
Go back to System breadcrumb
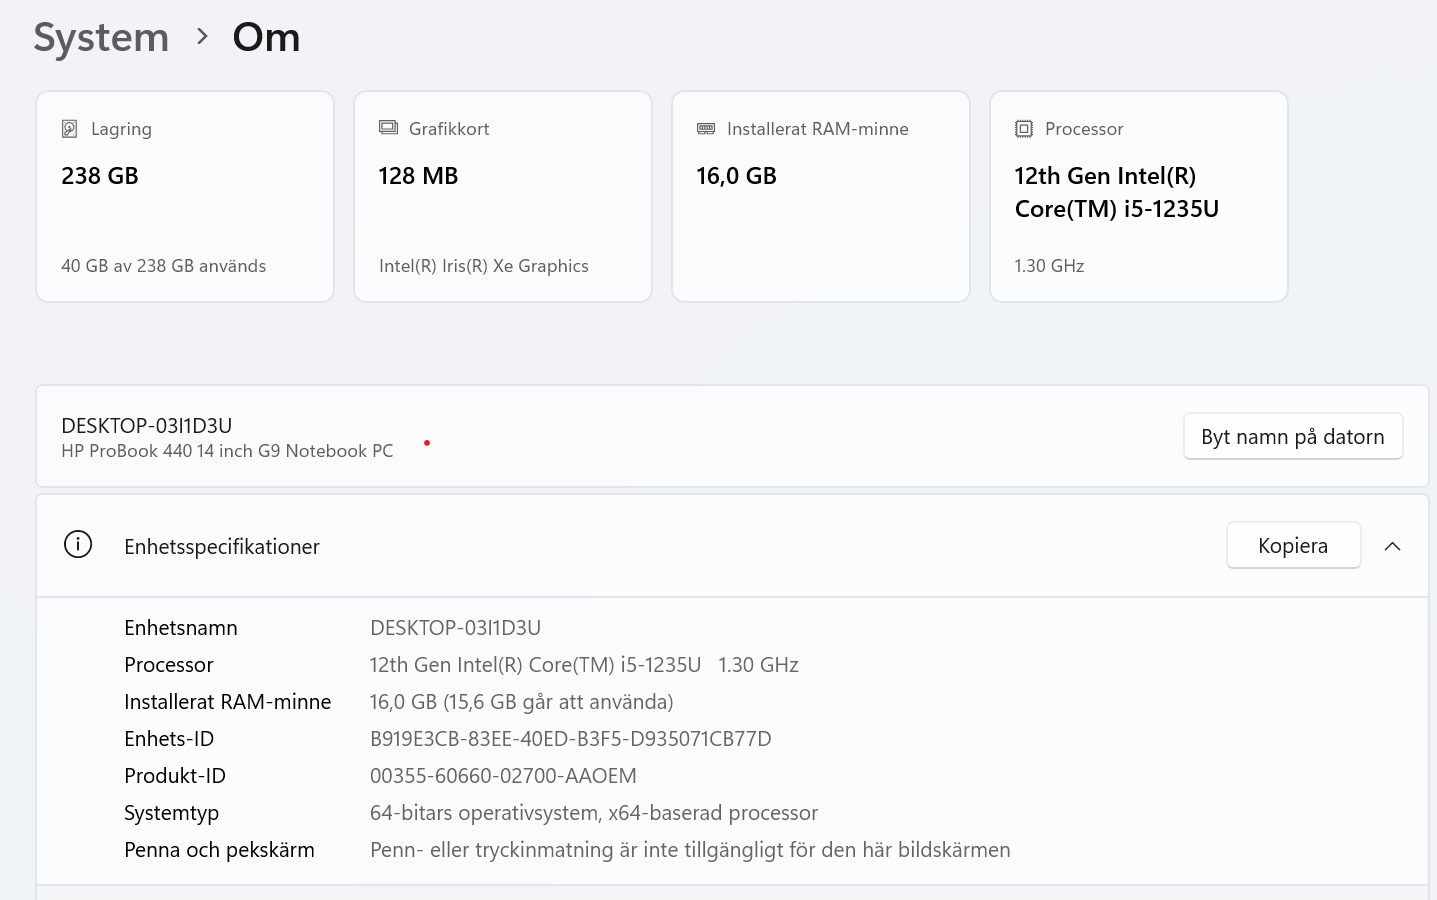tap(101, 38)
